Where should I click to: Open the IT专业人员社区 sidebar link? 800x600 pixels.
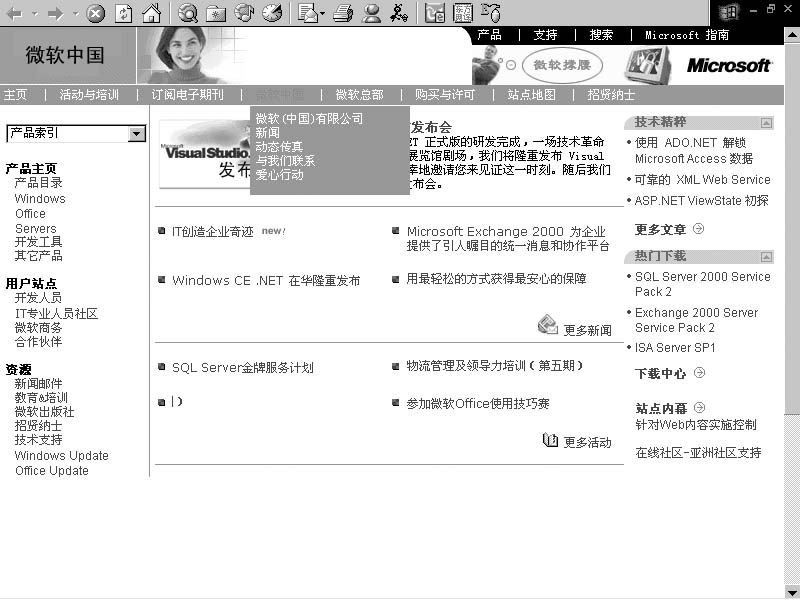tap(56, 314)
